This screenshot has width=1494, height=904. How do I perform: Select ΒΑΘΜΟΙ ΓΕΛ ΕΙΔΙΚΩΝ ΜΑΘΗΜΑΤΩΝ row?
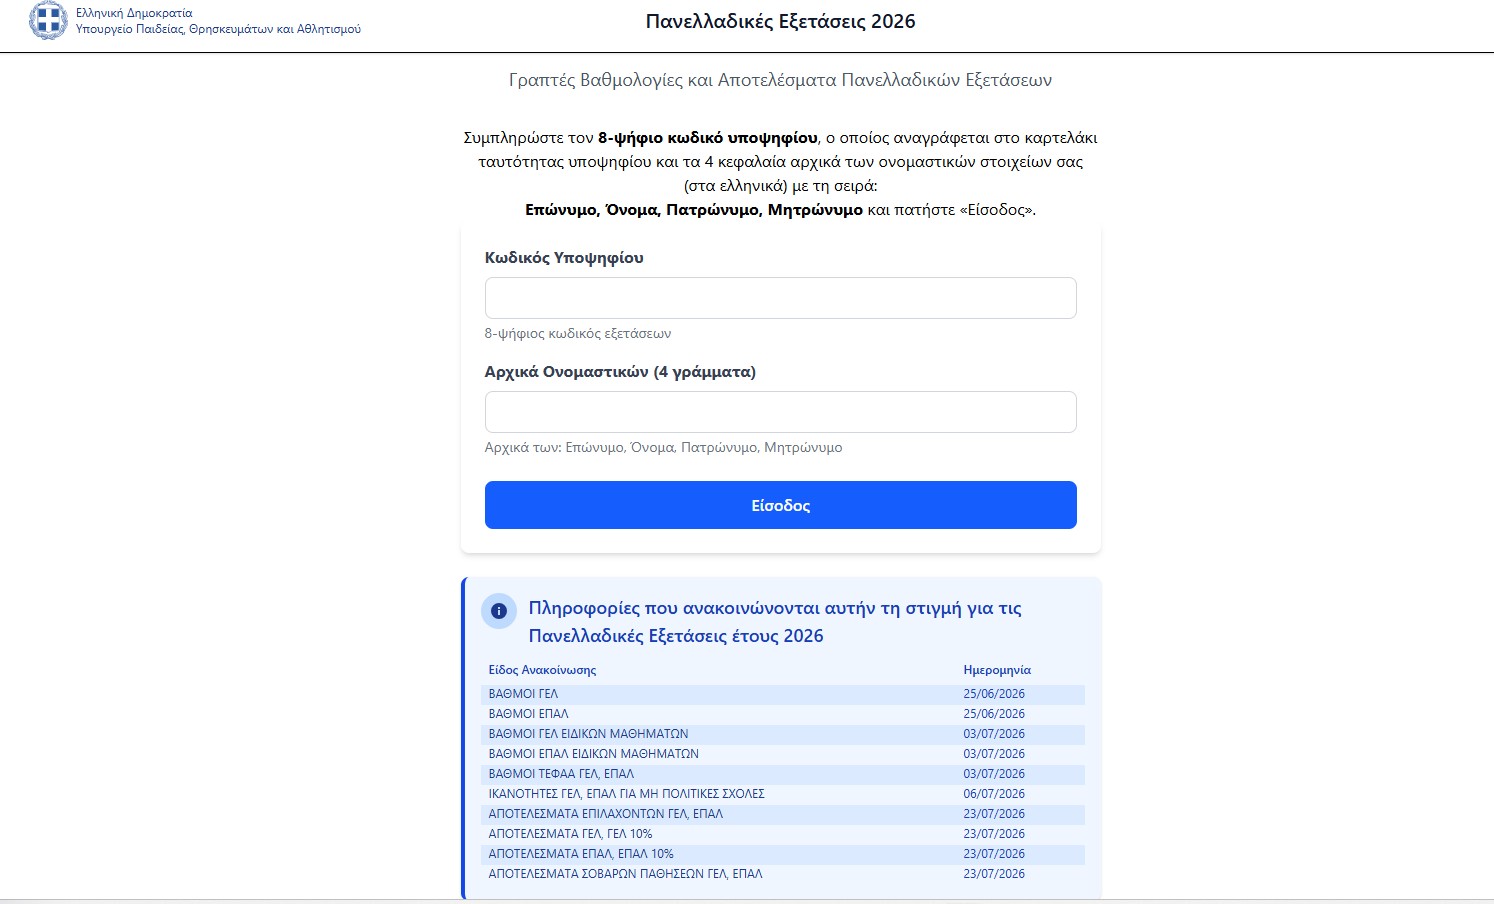pos(784,734)
